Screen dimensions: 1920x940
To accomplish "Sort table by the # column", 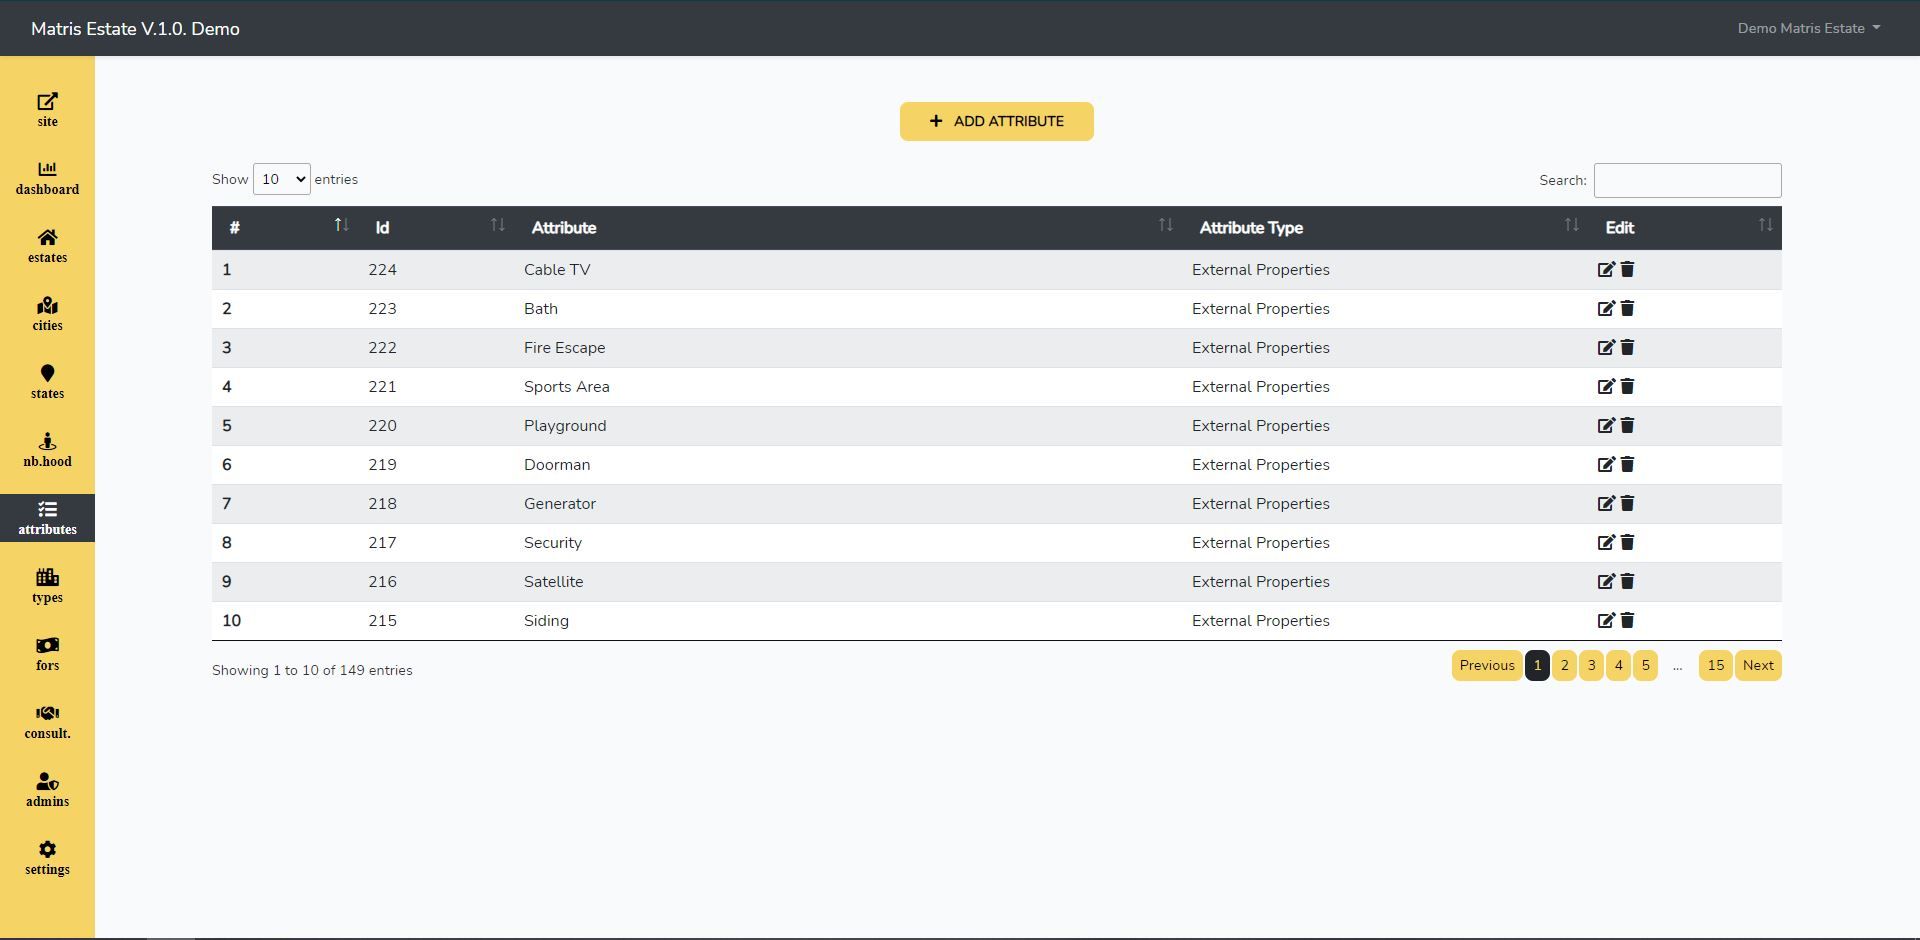I will (285, 228).
